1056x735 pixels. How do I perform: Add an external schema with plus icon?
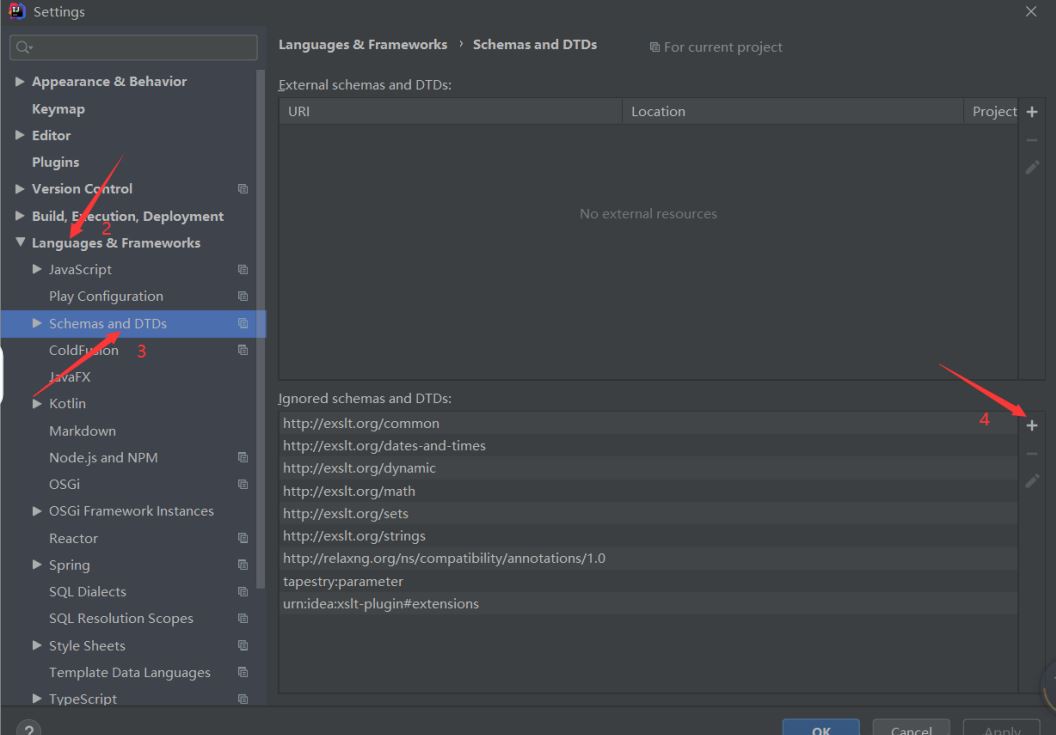coord(1032,112)
